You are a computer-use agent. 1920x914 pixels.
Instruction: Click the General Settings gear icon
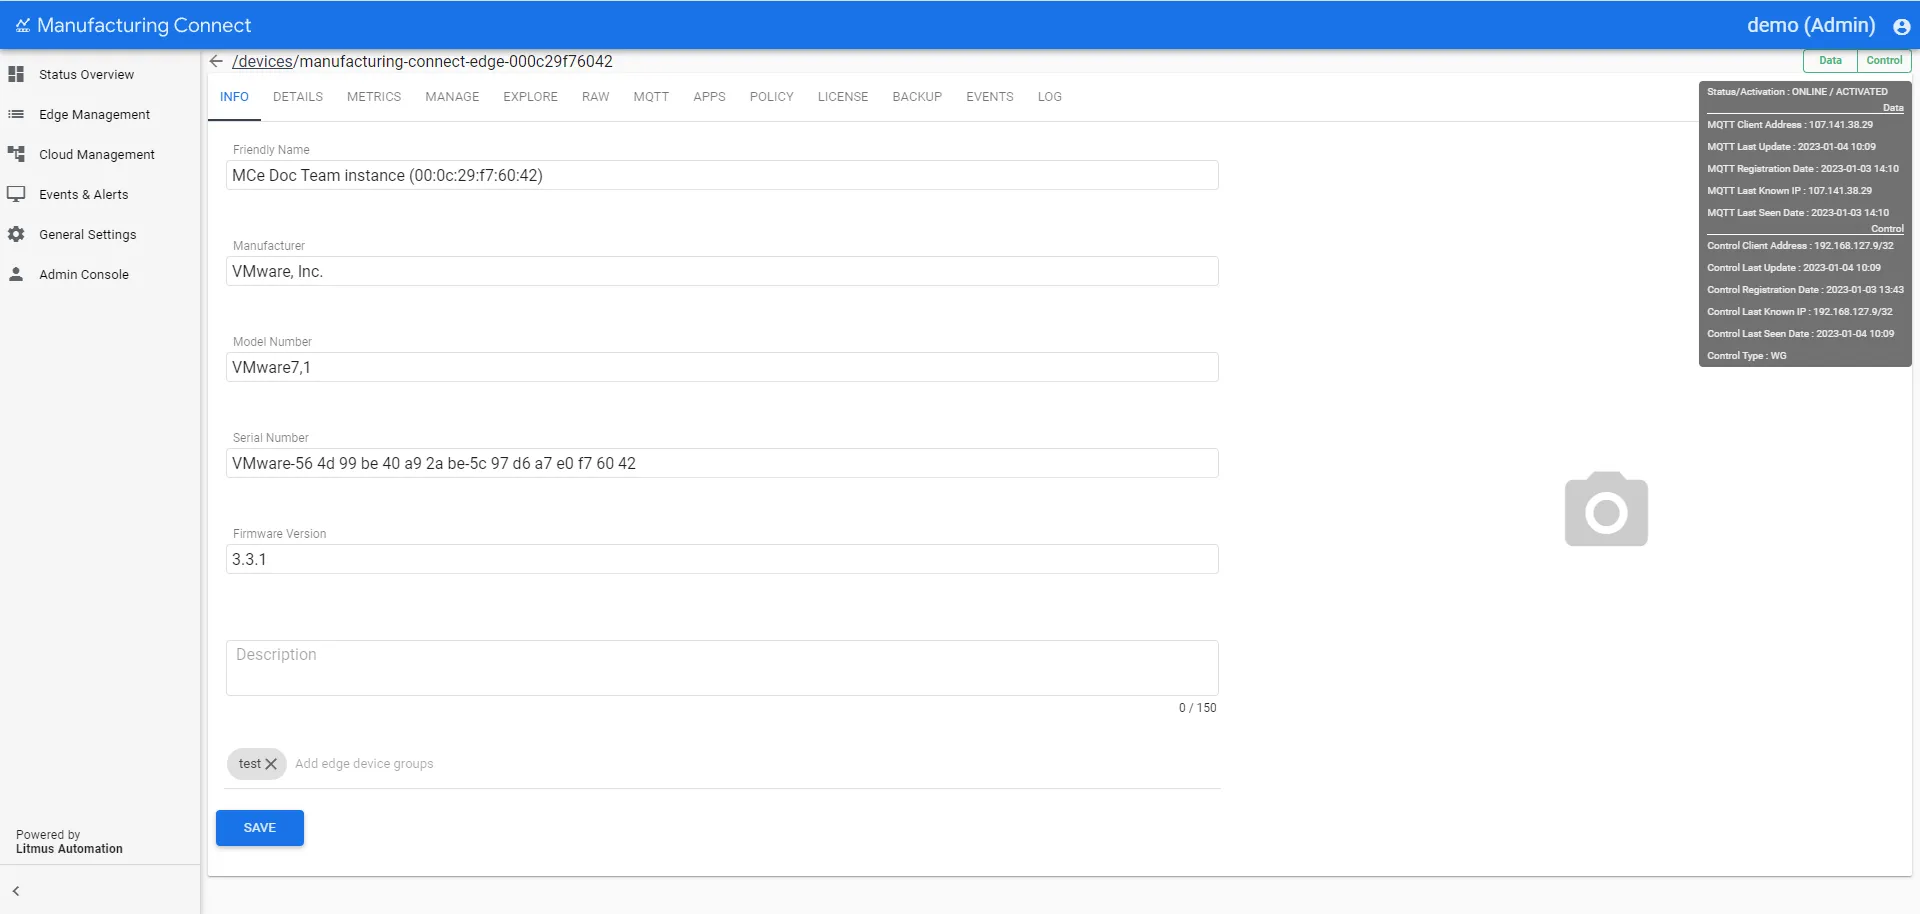tap(16, 234)
